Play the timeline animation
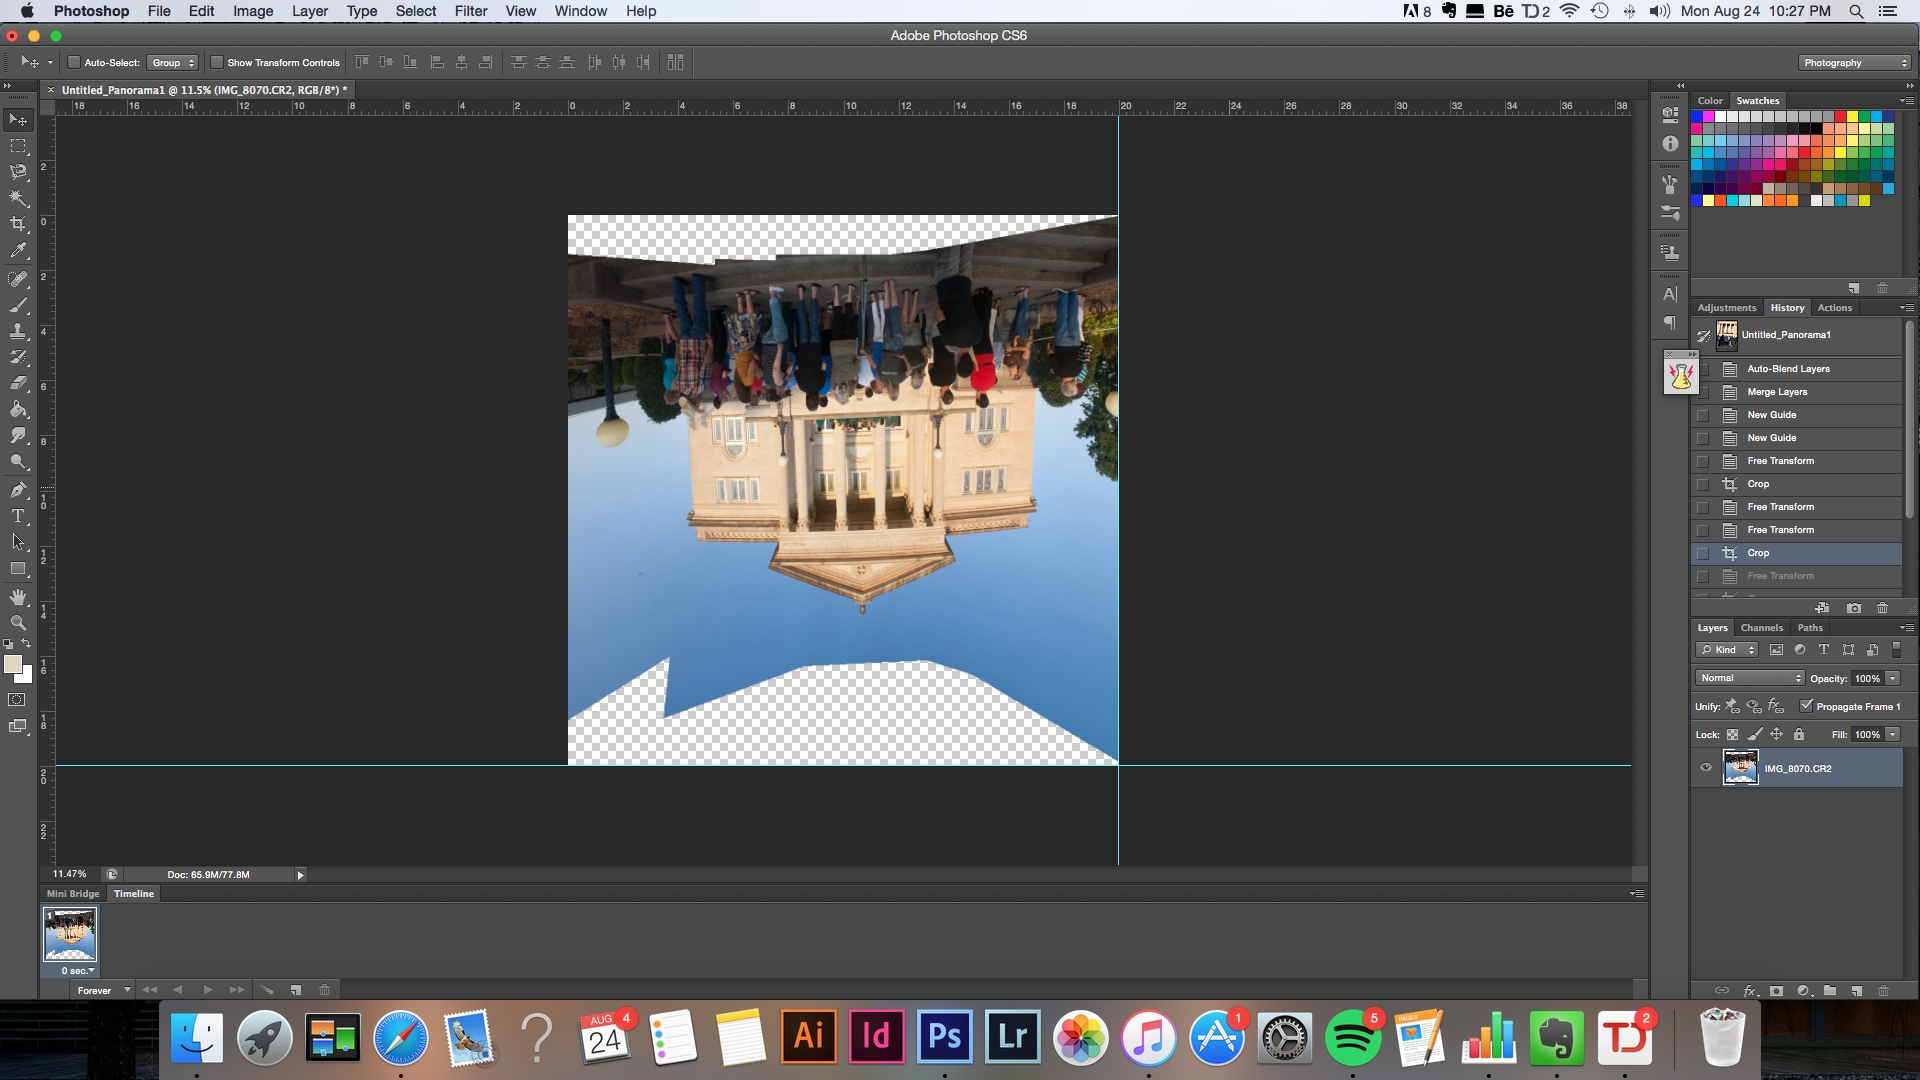Viewport: 1920px width, 1080px height. (207, 990)
